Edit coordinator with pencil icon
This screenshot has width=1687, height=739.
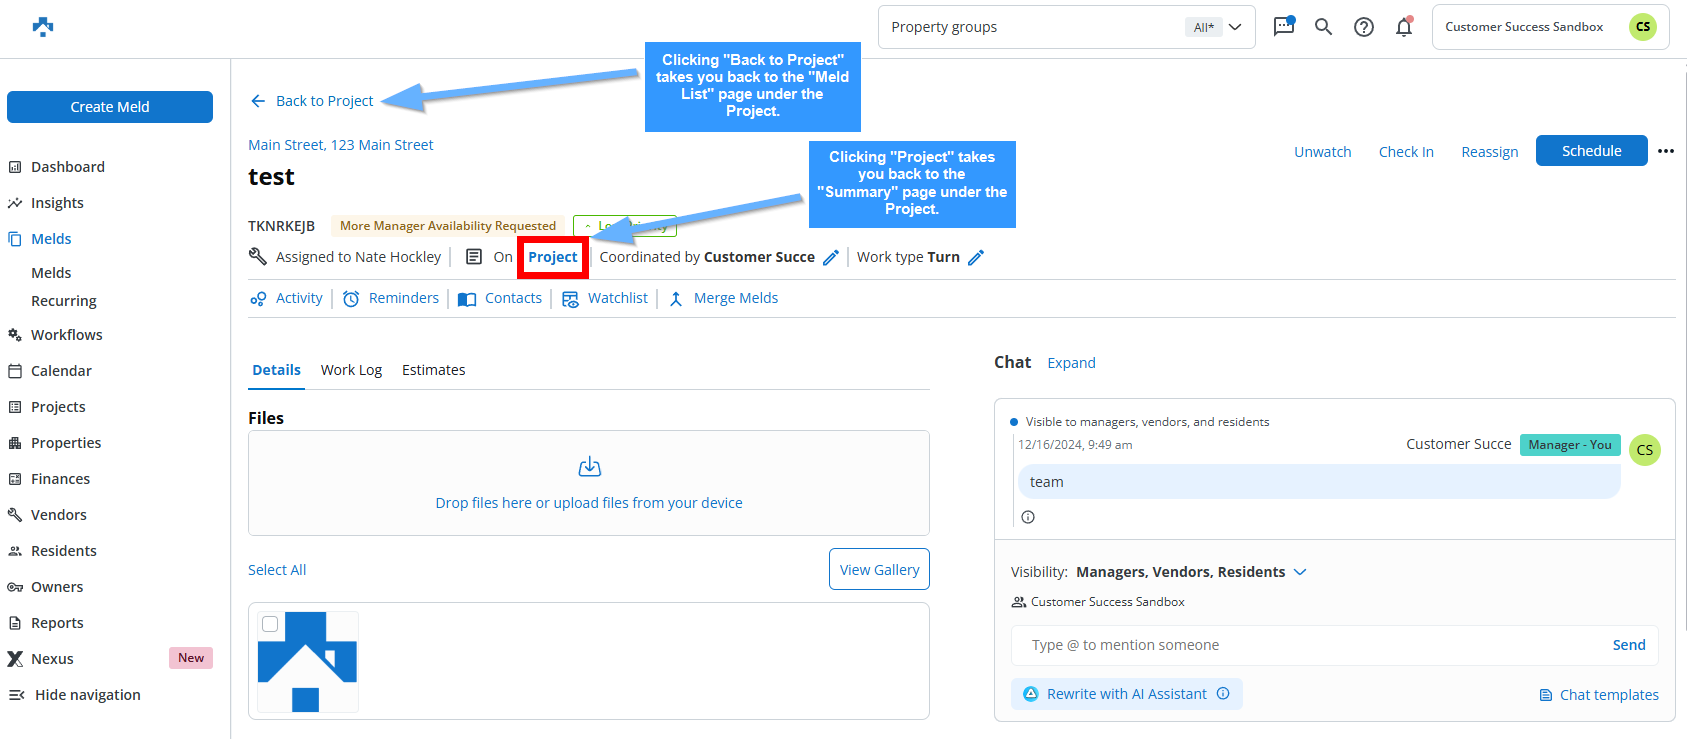(830, 258)
